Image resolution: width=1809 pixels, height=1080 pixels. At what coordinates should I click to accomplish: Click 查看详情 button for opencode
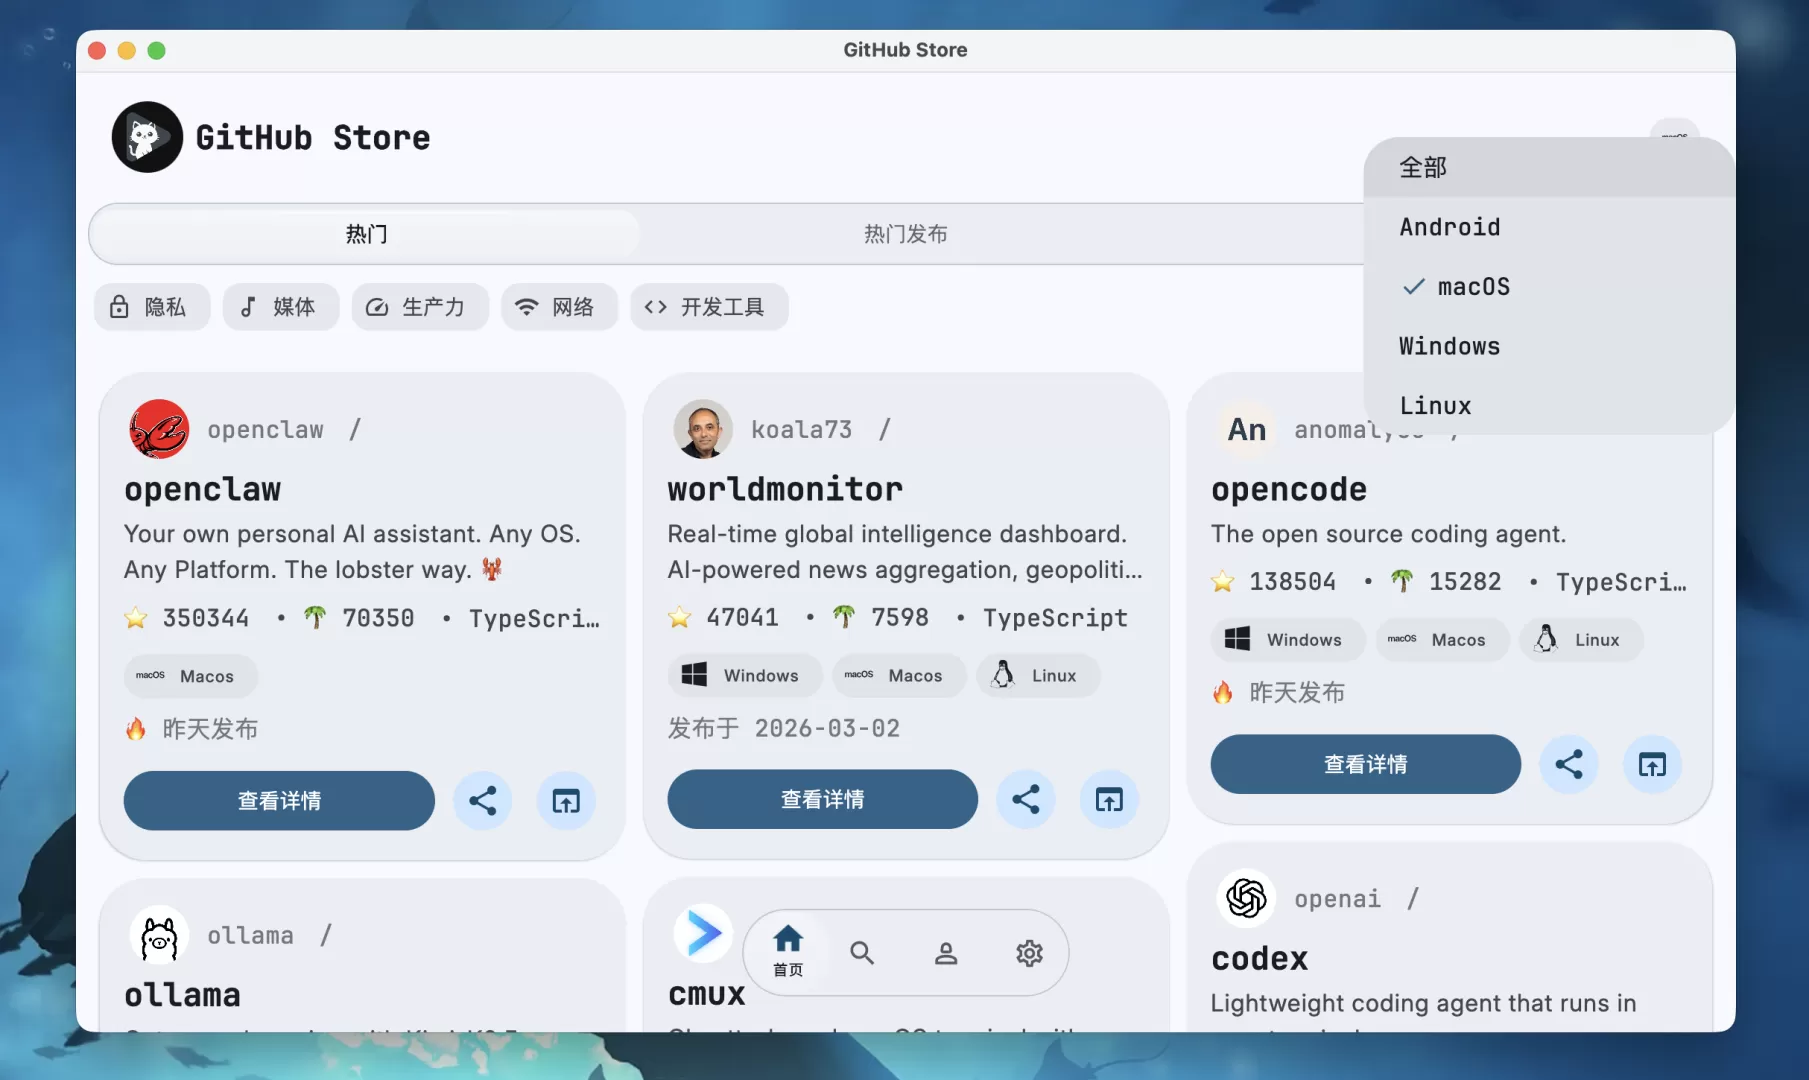click(x=1365, y=764)
